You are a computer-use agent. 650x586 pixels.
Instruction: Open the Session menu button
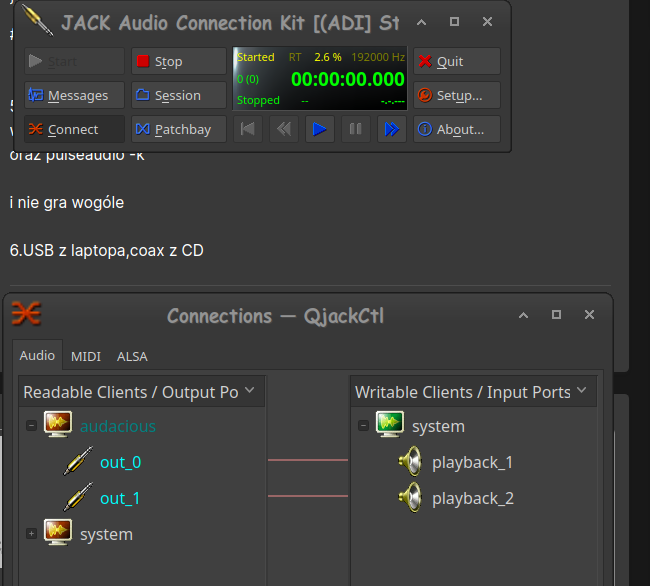tap(179, 95)
